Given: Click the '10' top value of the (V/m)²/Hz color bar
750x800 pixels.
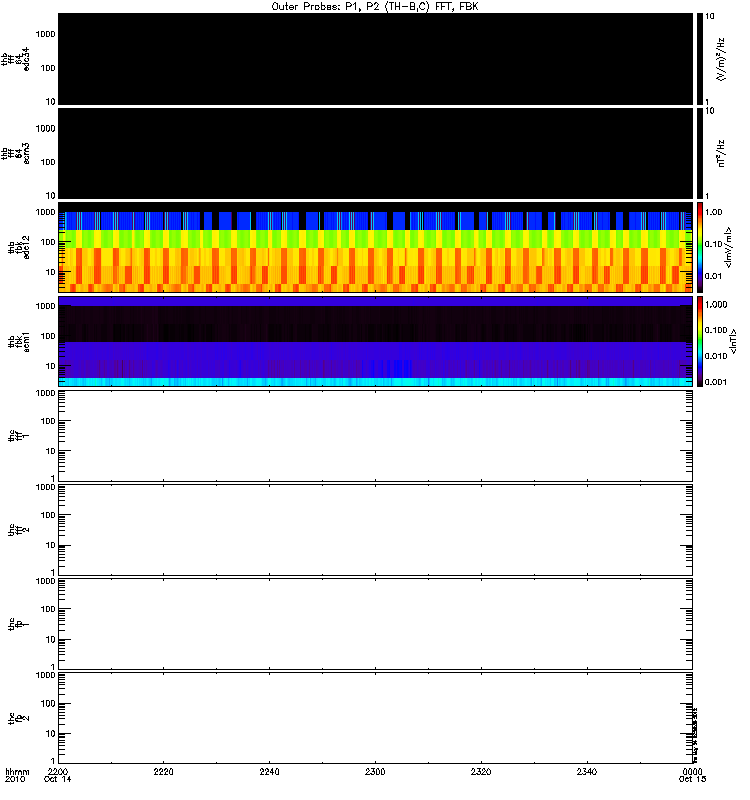Looking at the screenshot, I should [710, 16].
